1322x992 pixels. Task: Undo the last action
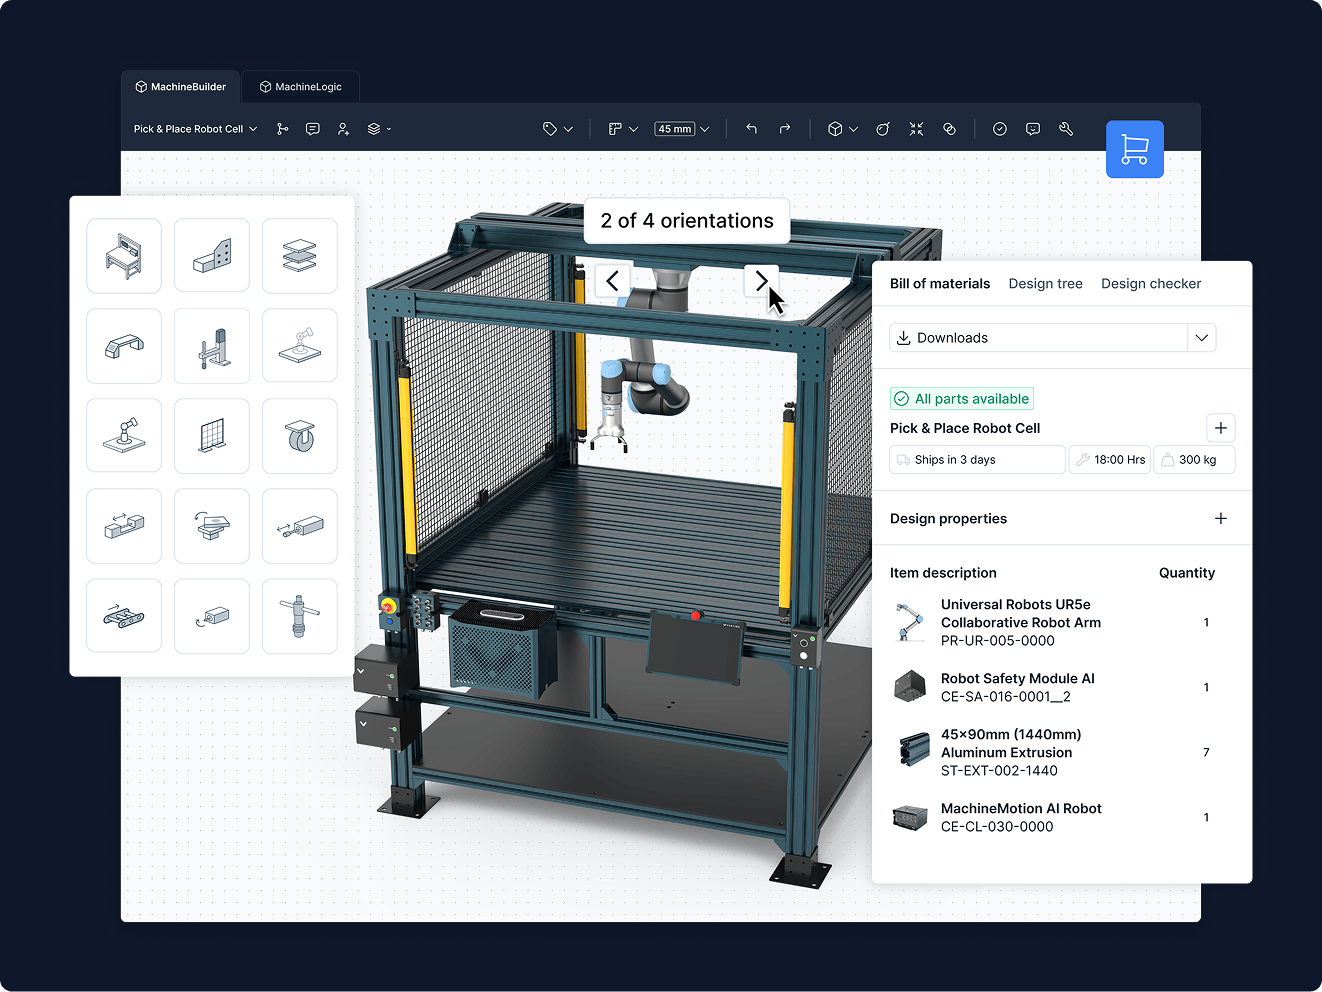(752, 129)
